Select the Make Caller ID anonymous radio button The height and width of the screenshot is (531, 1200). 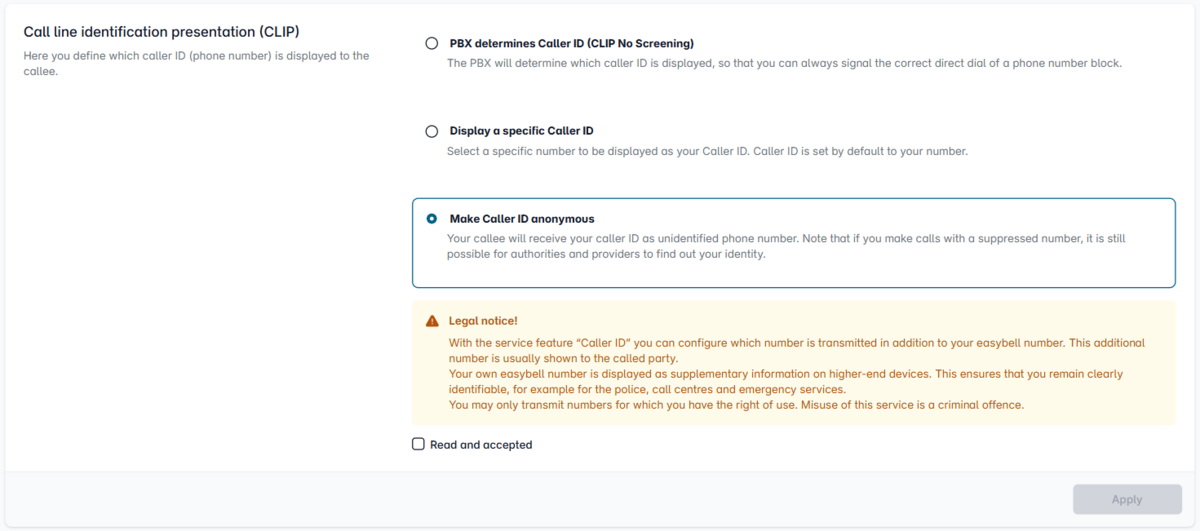click(x=432, y=219)
